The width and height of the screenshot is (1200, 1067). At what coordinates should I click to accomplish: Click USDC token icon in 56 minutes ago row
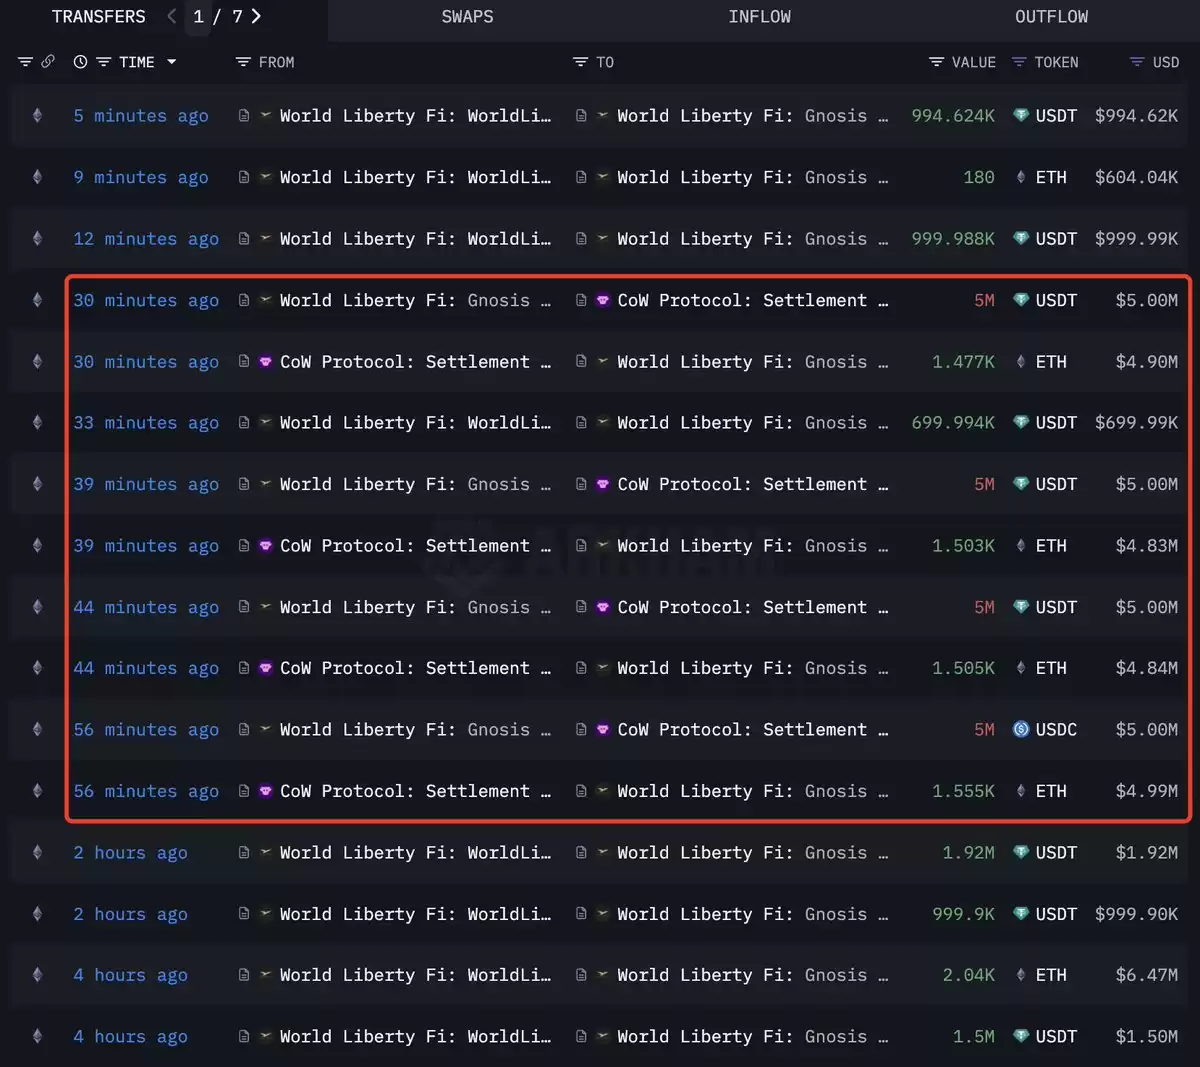(x=1021, y=730)
